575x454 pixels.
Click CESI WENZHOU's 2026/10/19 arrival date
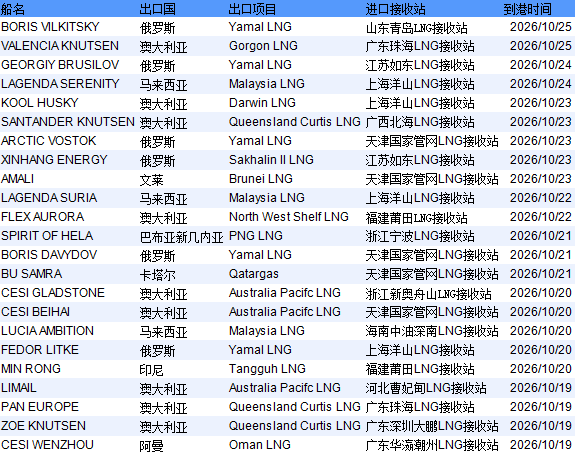(541, 445)
